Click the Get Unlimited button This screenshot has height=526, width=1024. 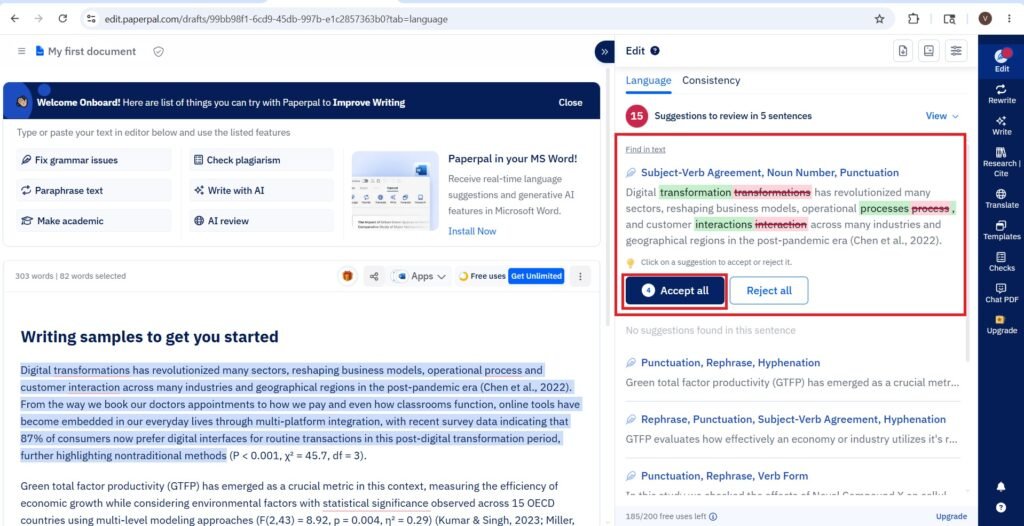pos(536,276)
